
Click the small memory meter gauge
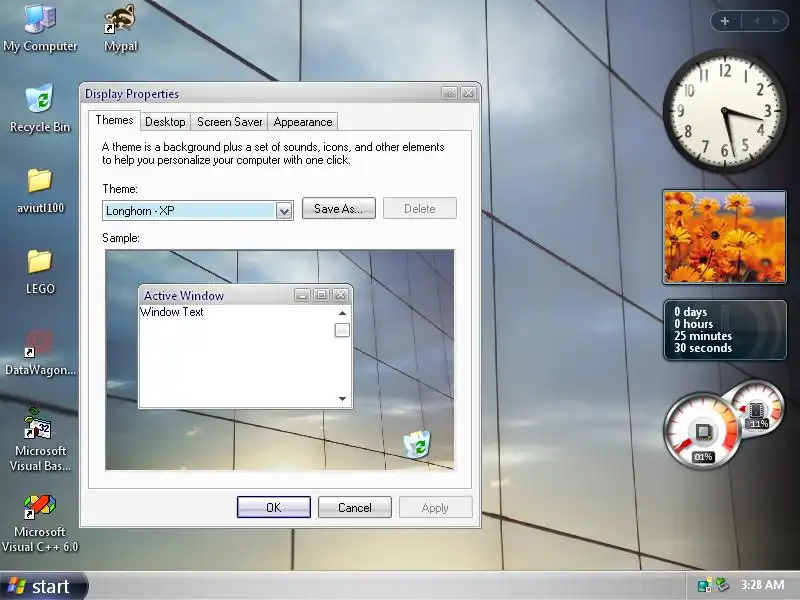[757, 408]
